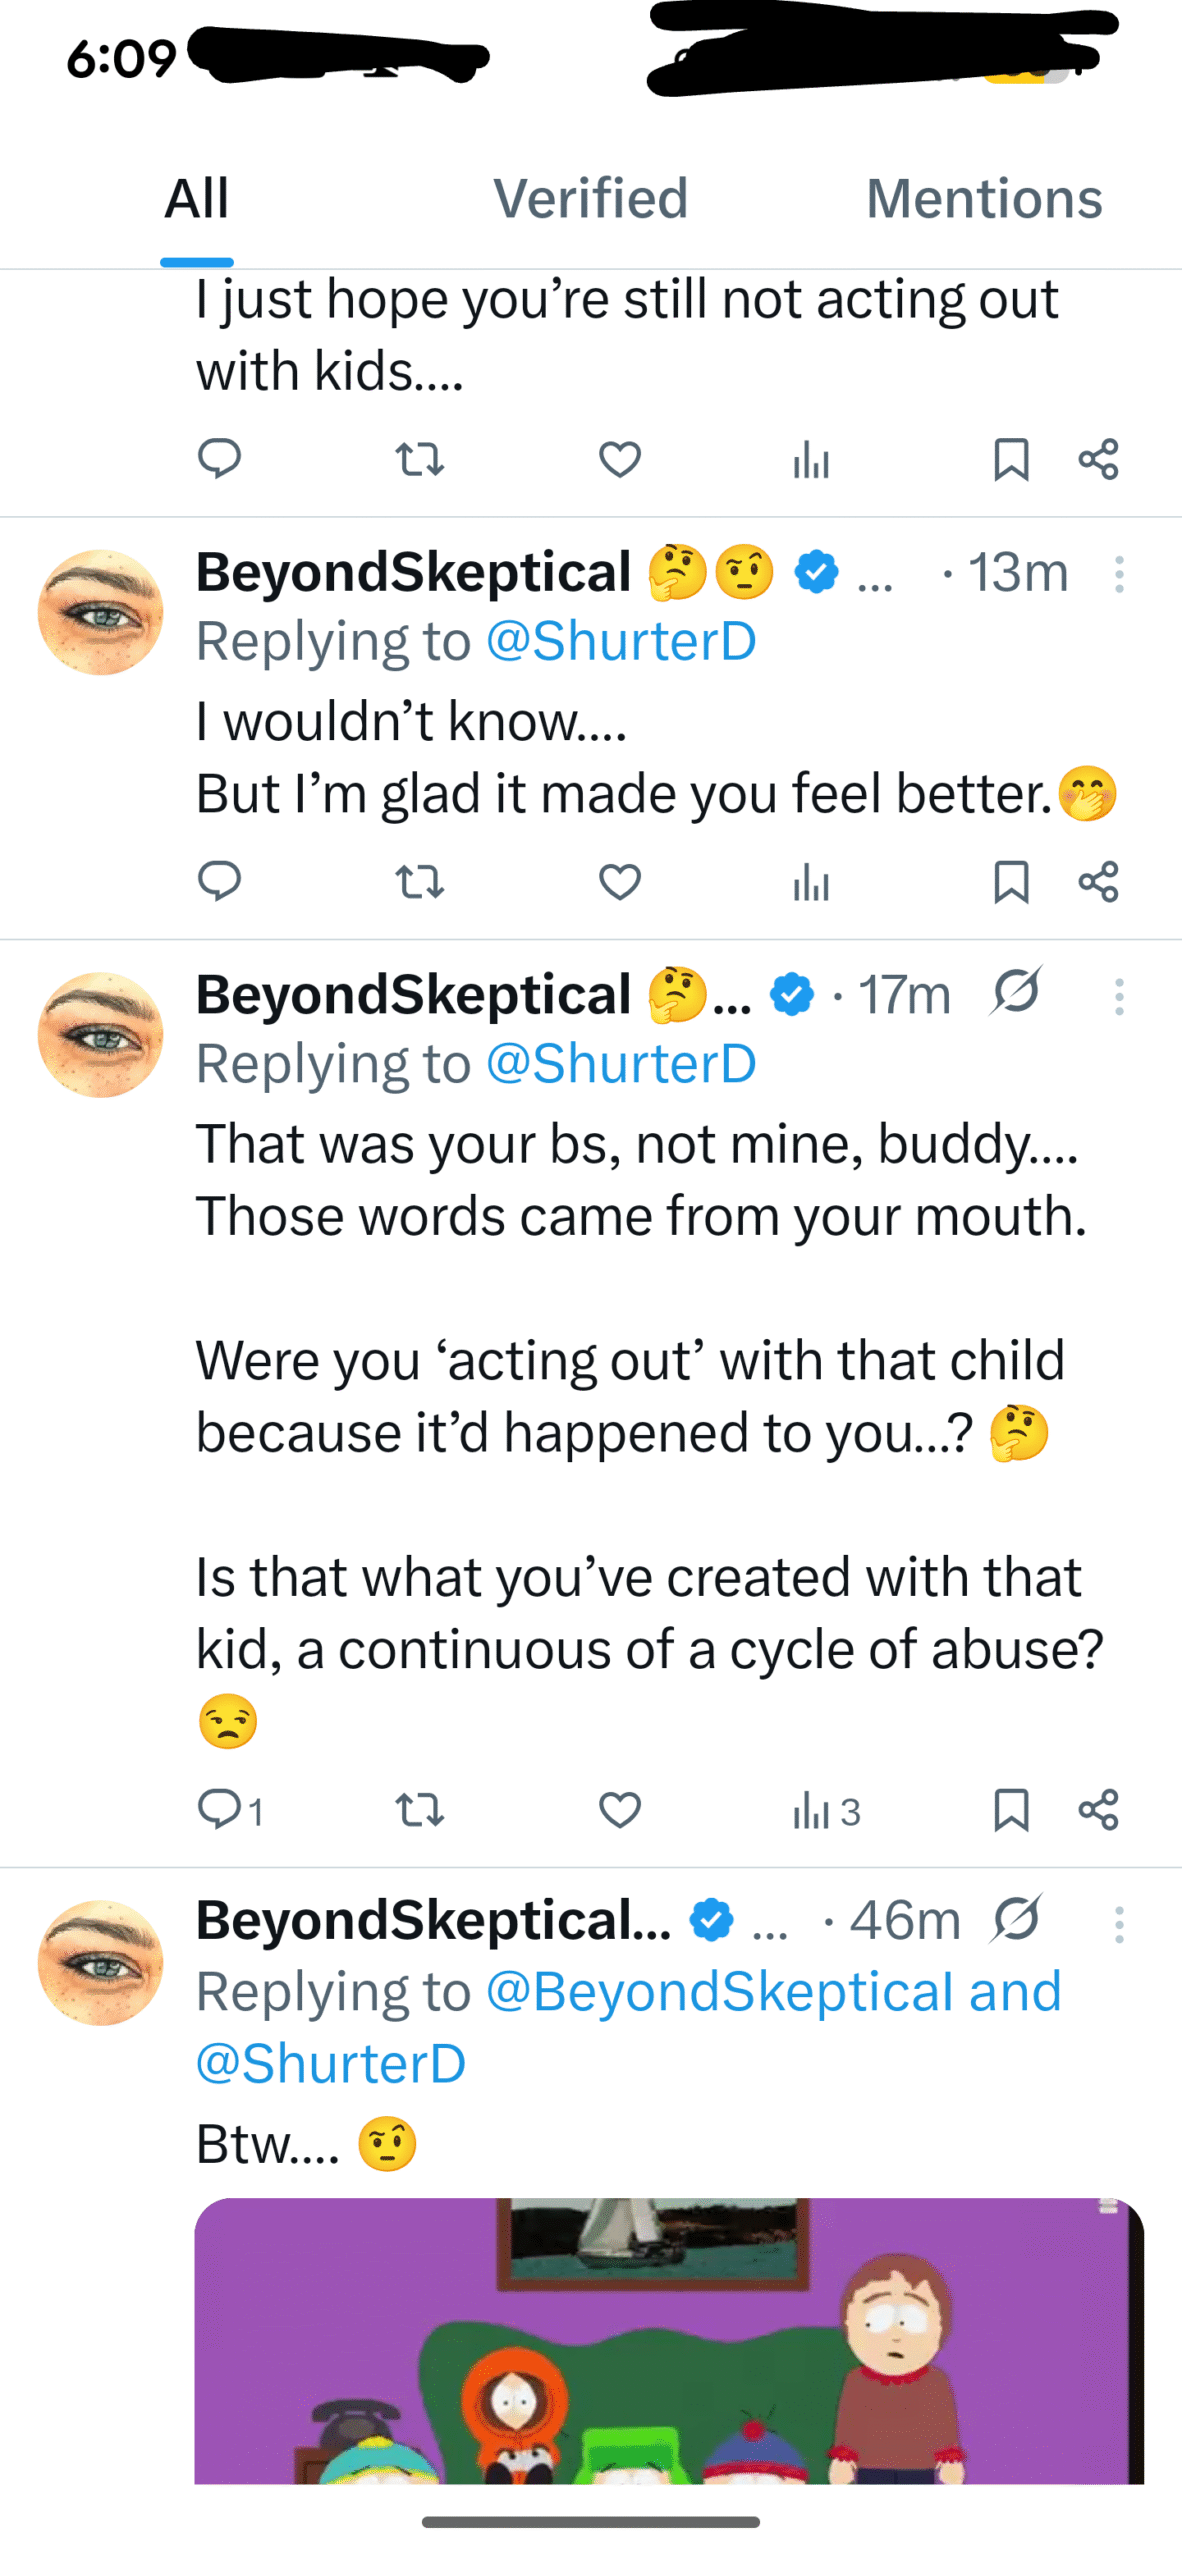The width and height of the screenshot is (1182, 2560).
Task: Tap the circle-slash icon on the 46m tweet
Action: coord(1016,1918)
